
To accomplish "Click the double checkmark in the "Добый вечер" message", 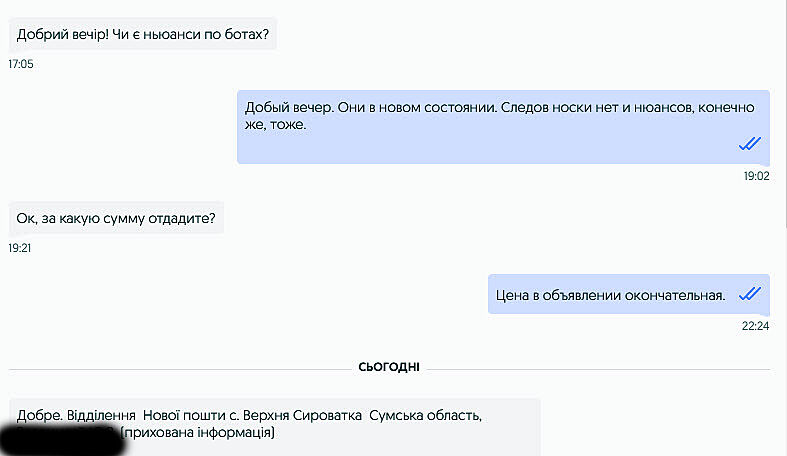I will click(x=750, y=144).
